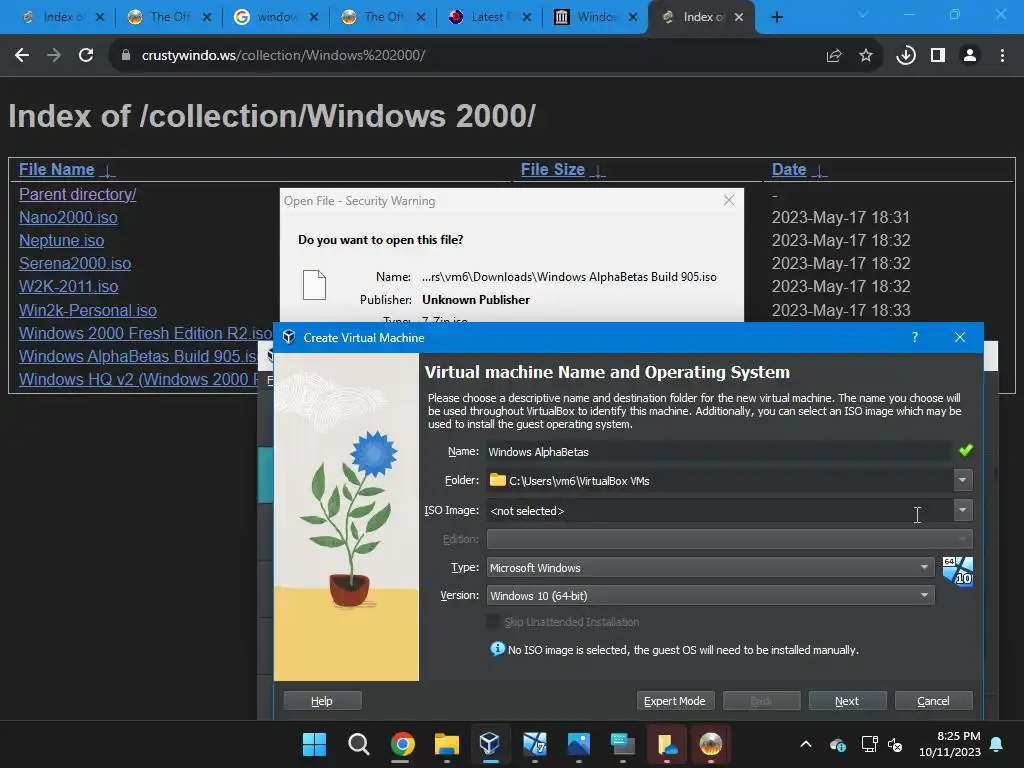The height and width of the screenshot is (768, 1024).
Task: Switch to the second 'The Off' tab
Action: (x=383, y=17)
